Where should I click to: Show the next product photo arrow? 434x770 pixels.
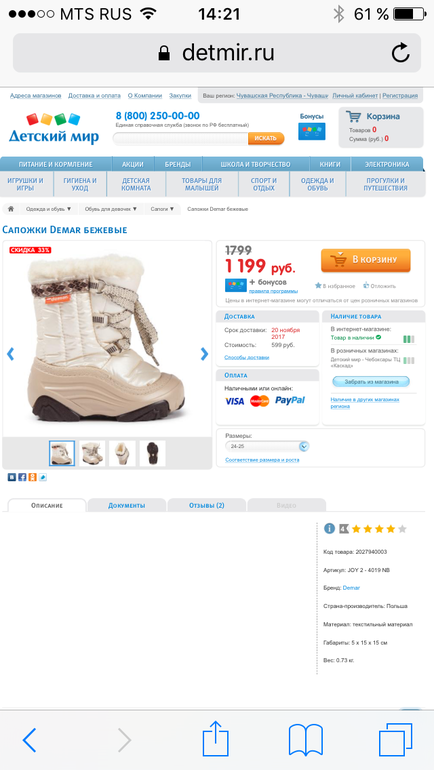[205, 354]
